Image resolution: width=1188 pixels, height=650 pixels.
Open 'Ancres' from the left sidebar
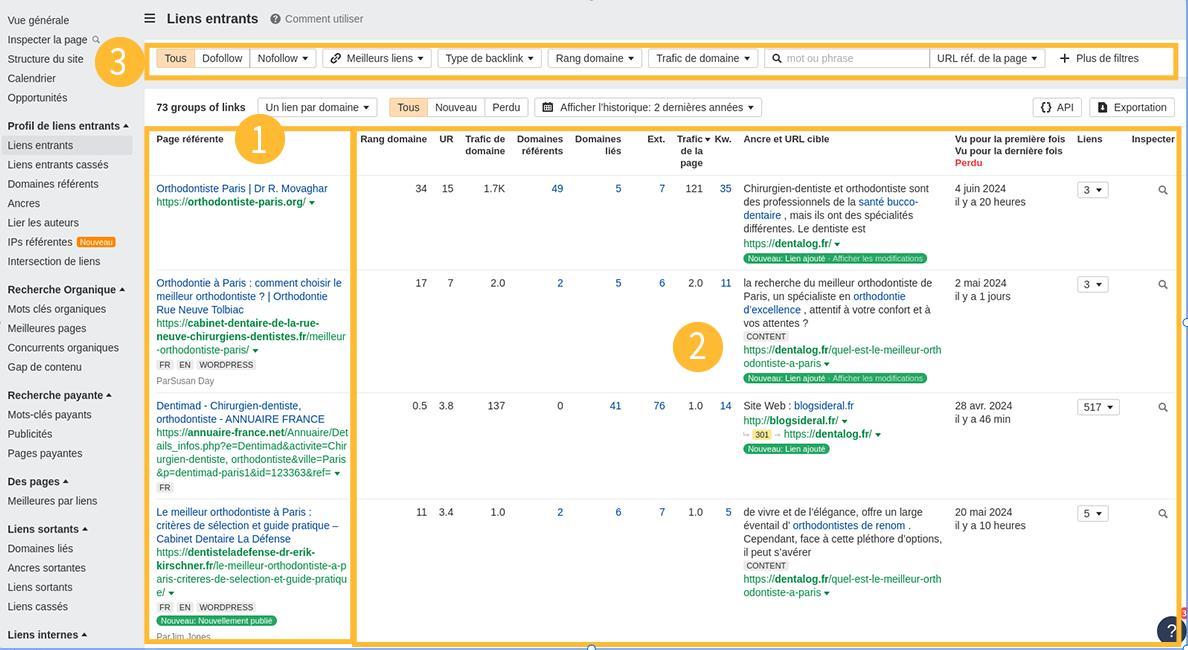26,202
